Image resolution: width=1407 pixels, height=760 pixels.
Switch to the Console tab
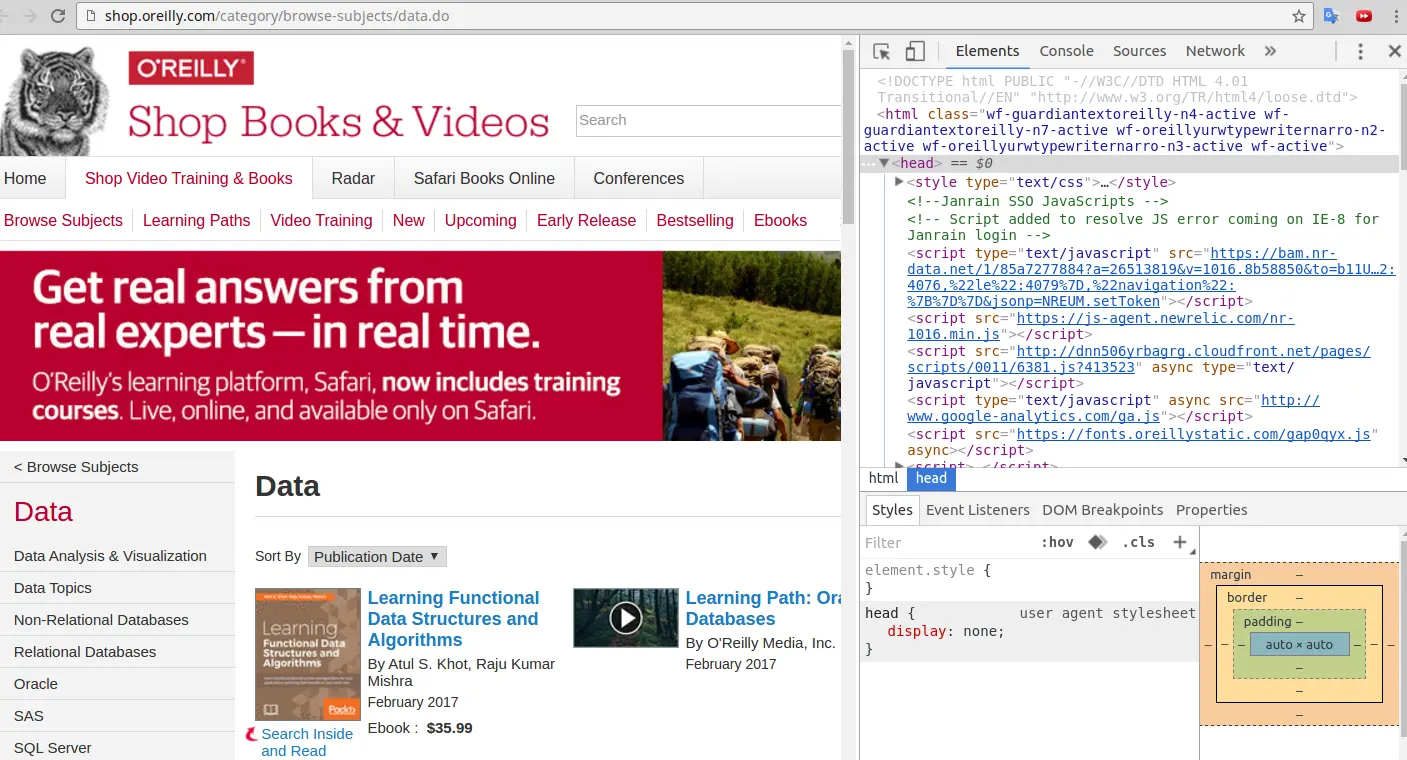[1066, 51]
